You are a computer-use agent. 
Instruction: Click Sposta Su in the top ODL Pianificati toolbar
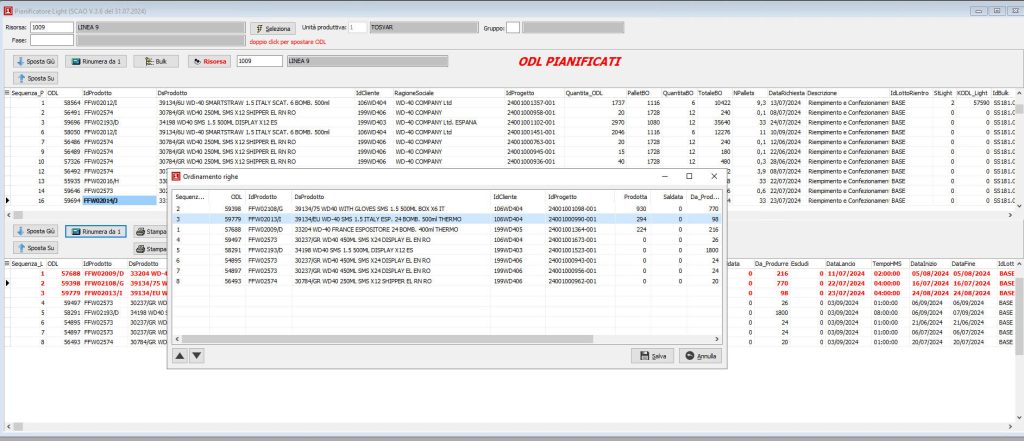tap(35, 78)
